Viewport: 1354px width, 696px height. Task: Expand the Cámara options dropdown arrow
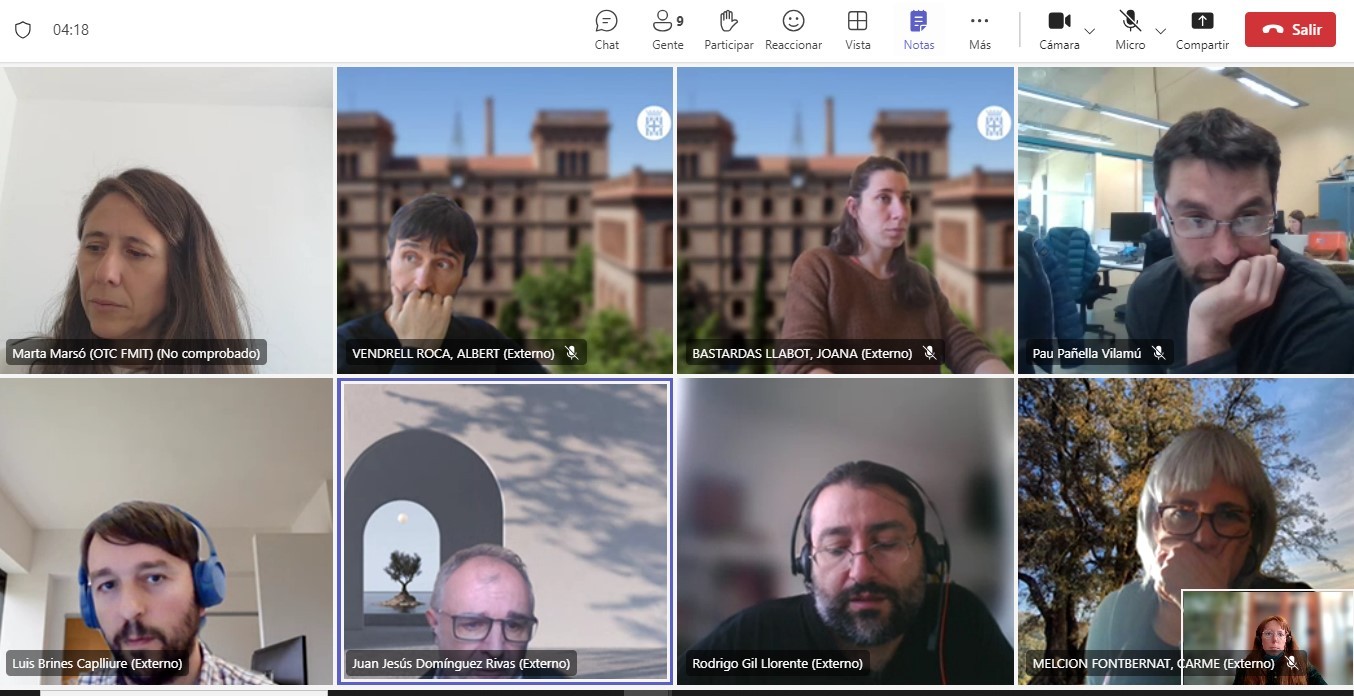pyautogui.click(x=1090, y=31)
